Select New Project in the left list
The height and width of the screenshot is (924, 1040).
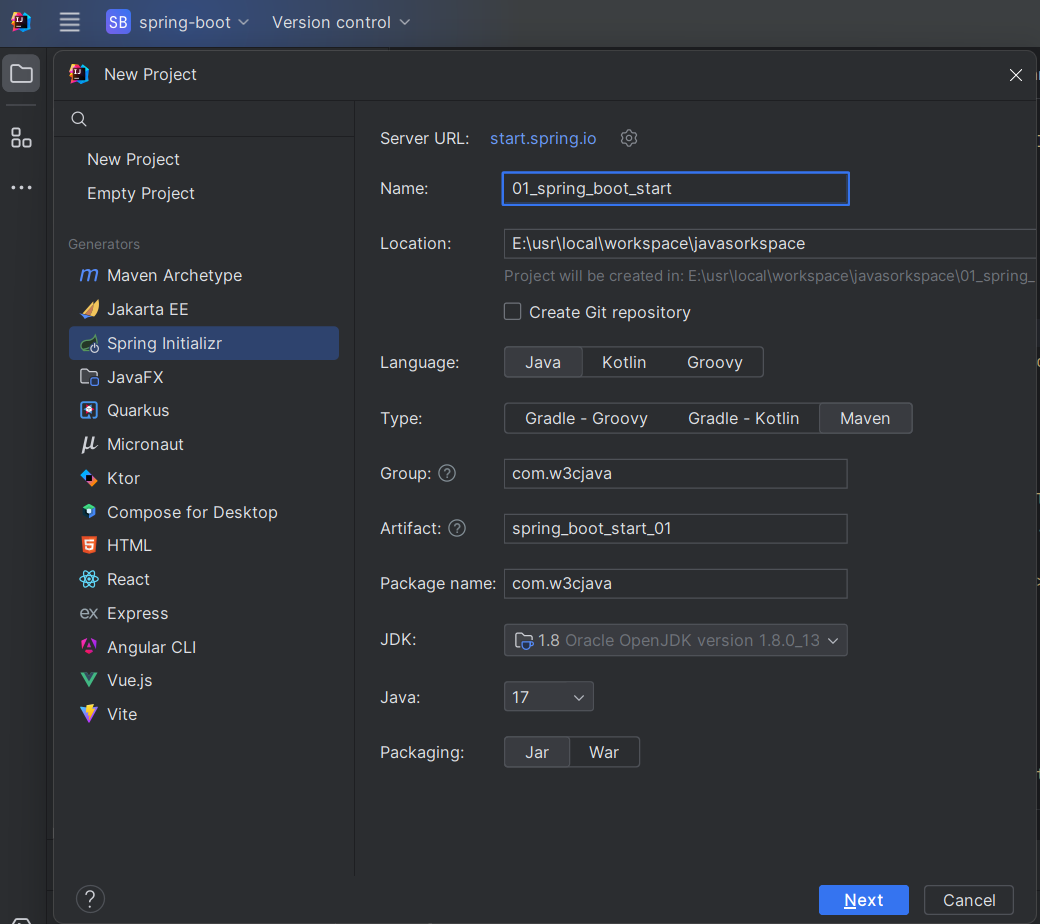[133, 159]
